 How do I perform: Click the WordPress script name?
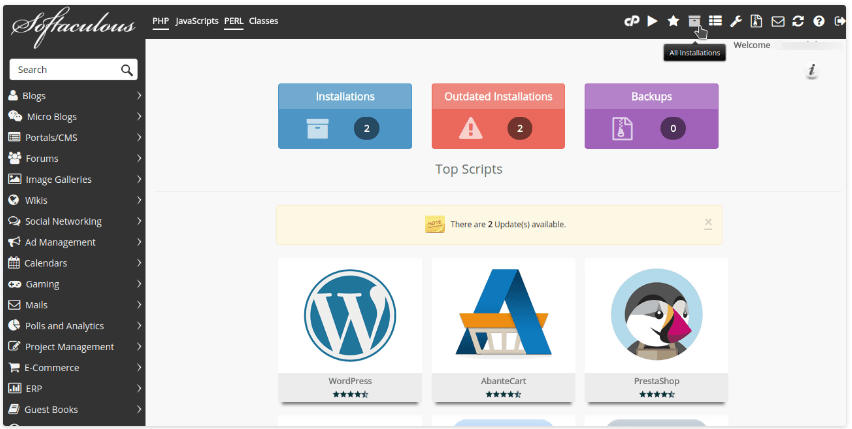350,381
